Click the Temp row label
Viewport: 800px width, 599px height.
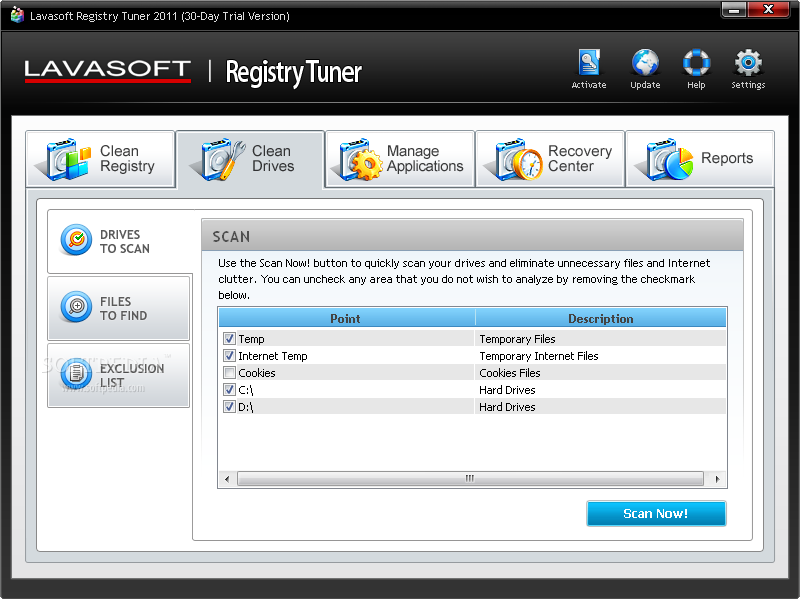(251, 339)
